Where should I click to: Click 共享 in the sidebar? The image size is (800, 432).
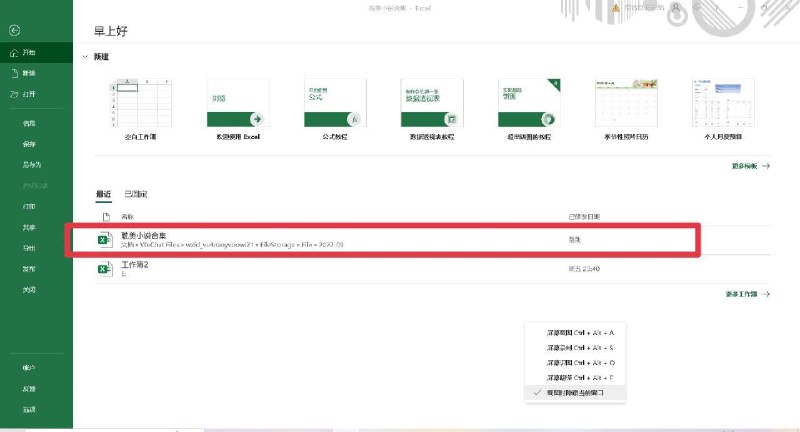click(29, 227)
